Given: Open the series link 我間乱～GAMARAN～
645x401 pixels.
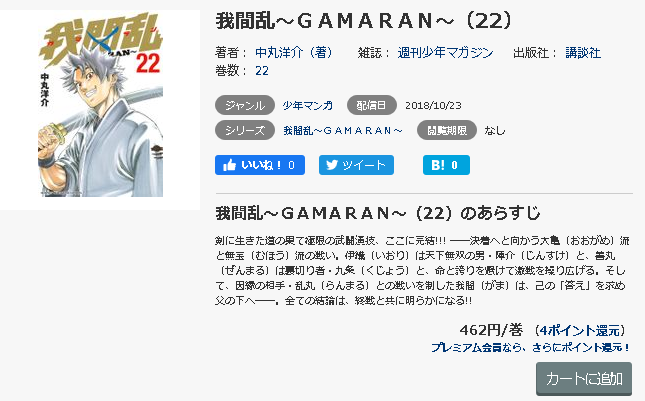Looking at the screenshot, I should (343, 131).
